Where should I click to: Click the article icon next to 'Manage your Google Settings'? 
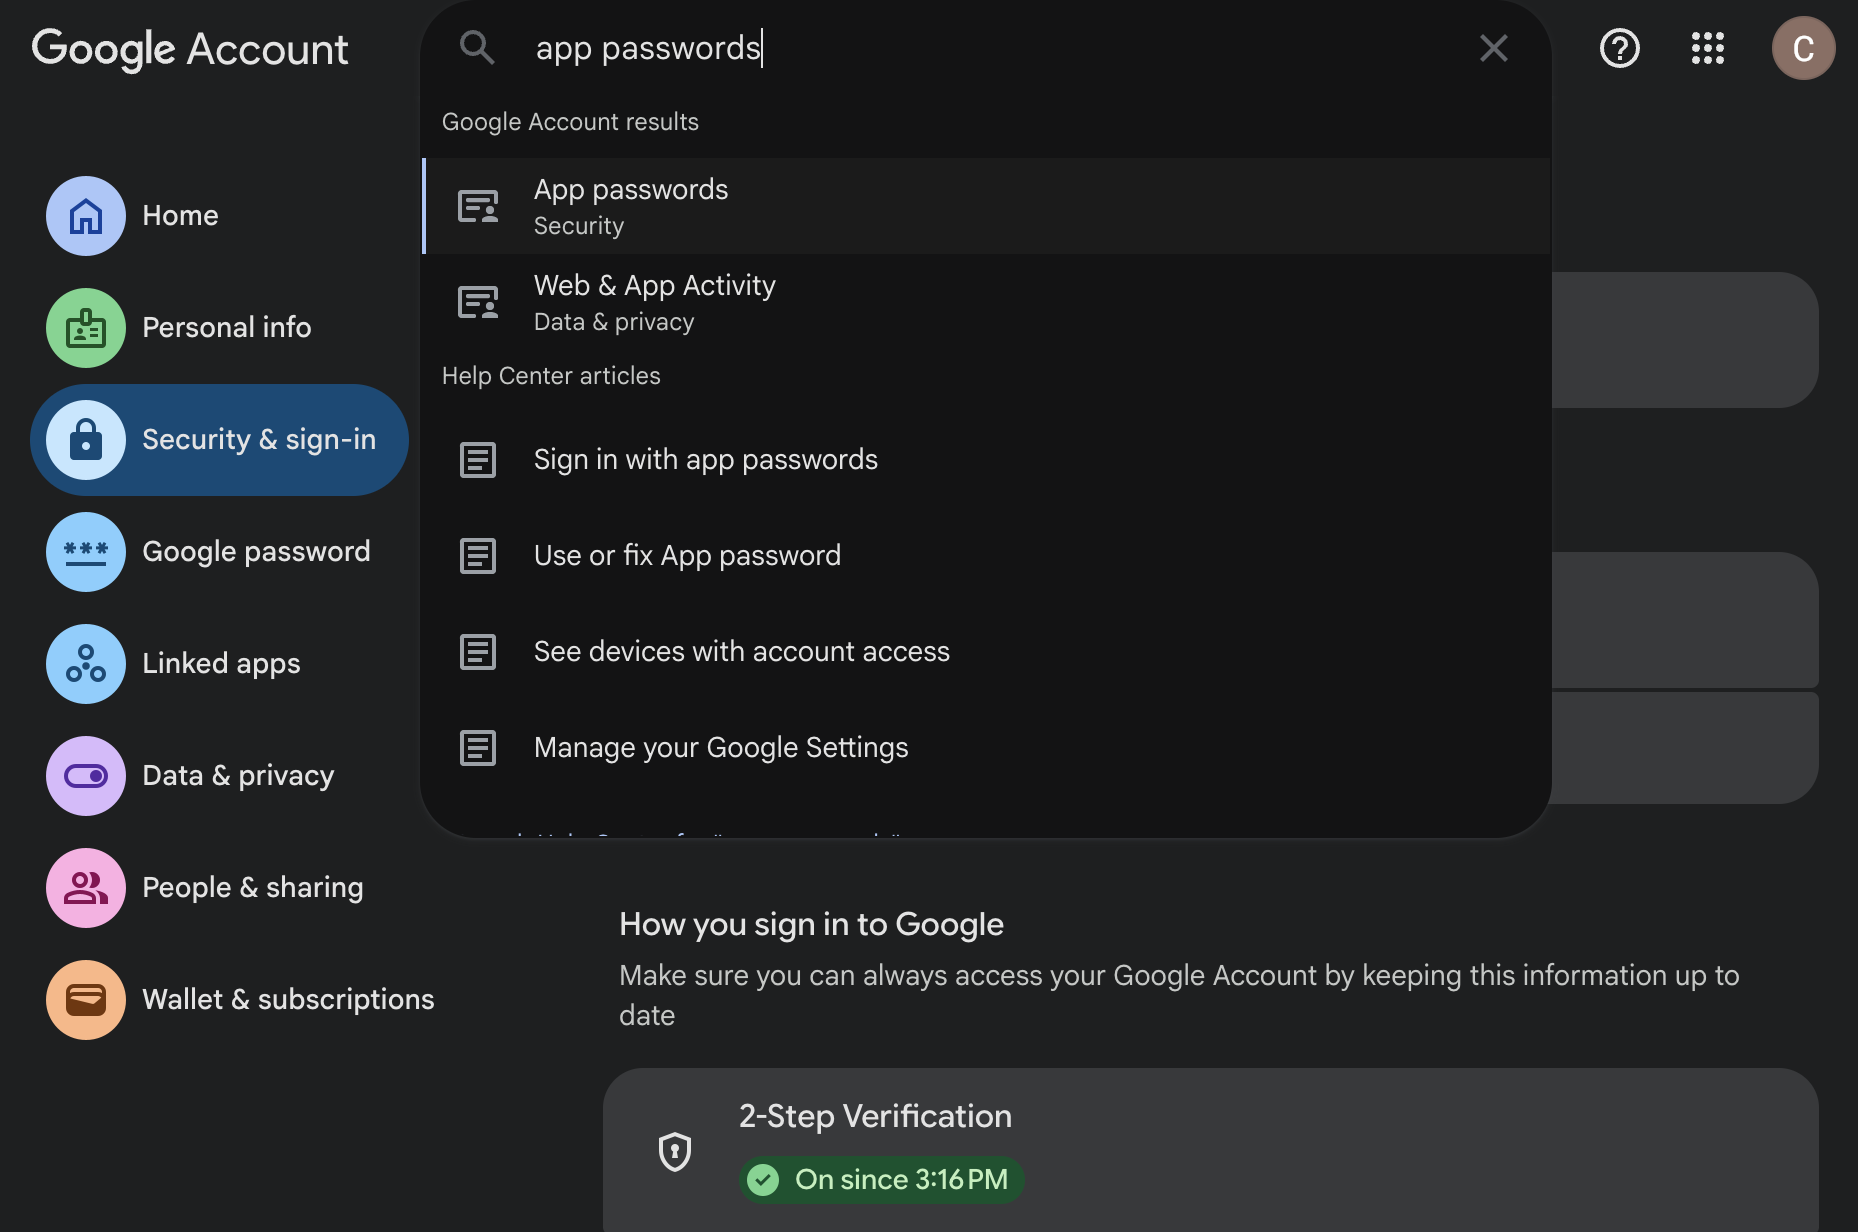[x=478, y=748]
